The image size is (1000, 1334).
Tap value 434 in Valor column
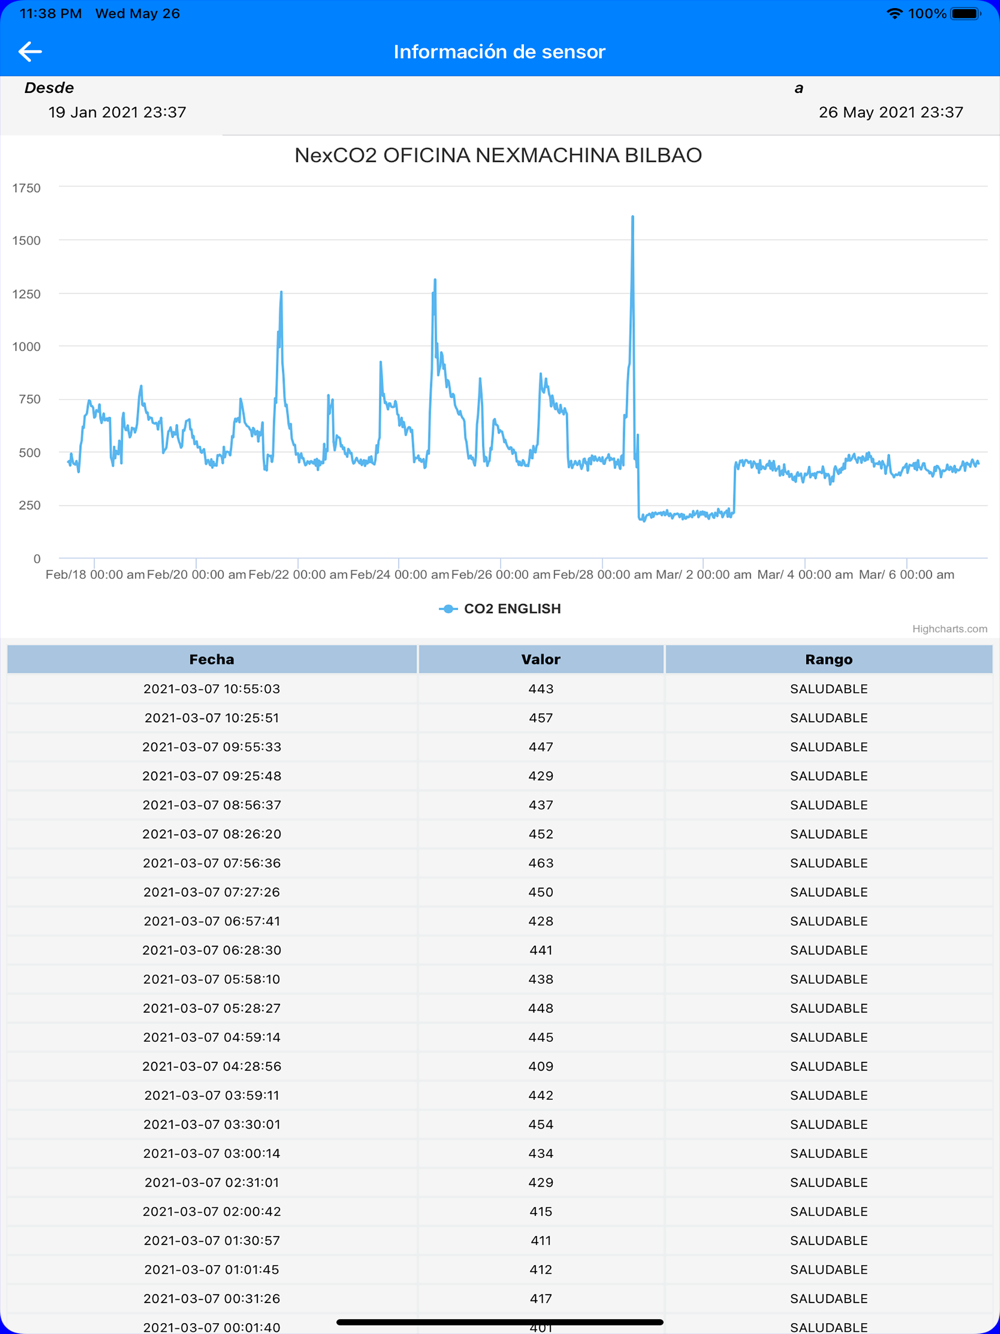pos(541,1153)
